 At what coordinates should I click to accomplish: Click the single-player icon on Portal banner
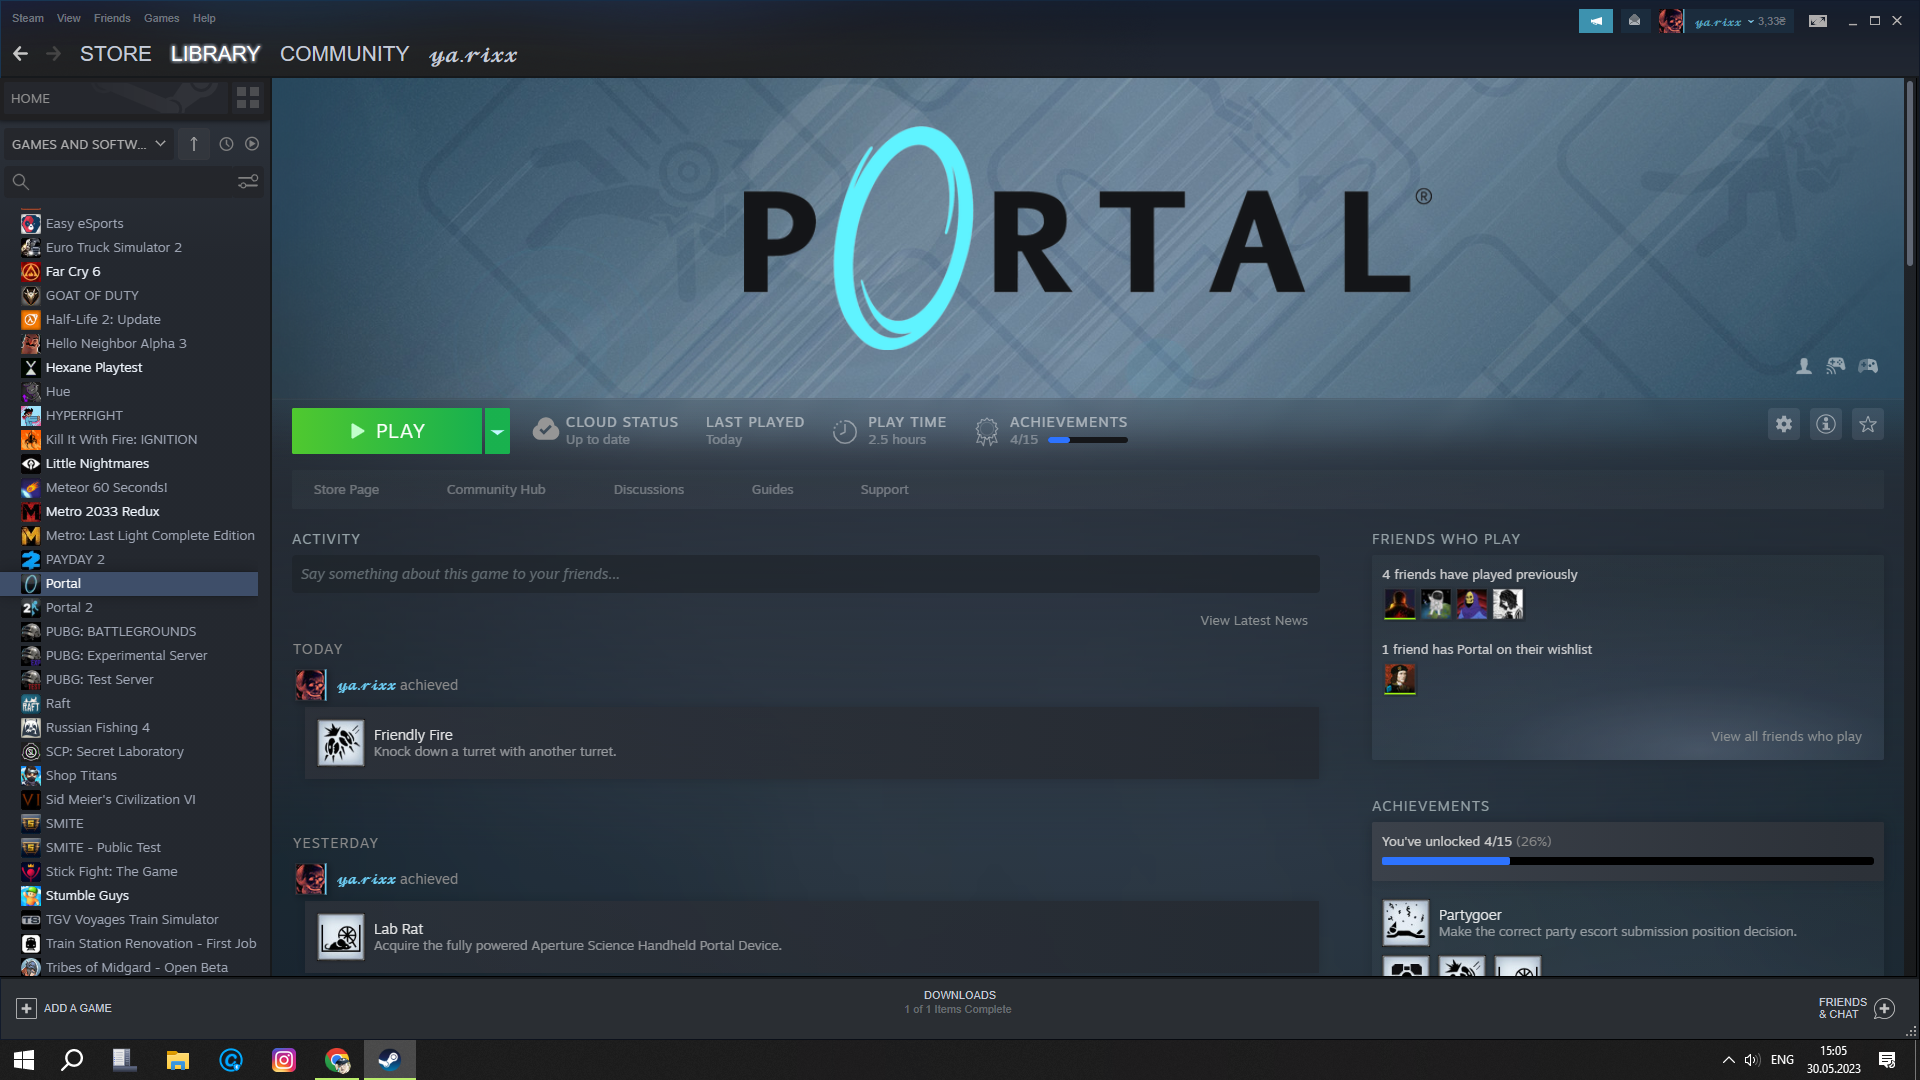pos(1804,366)
